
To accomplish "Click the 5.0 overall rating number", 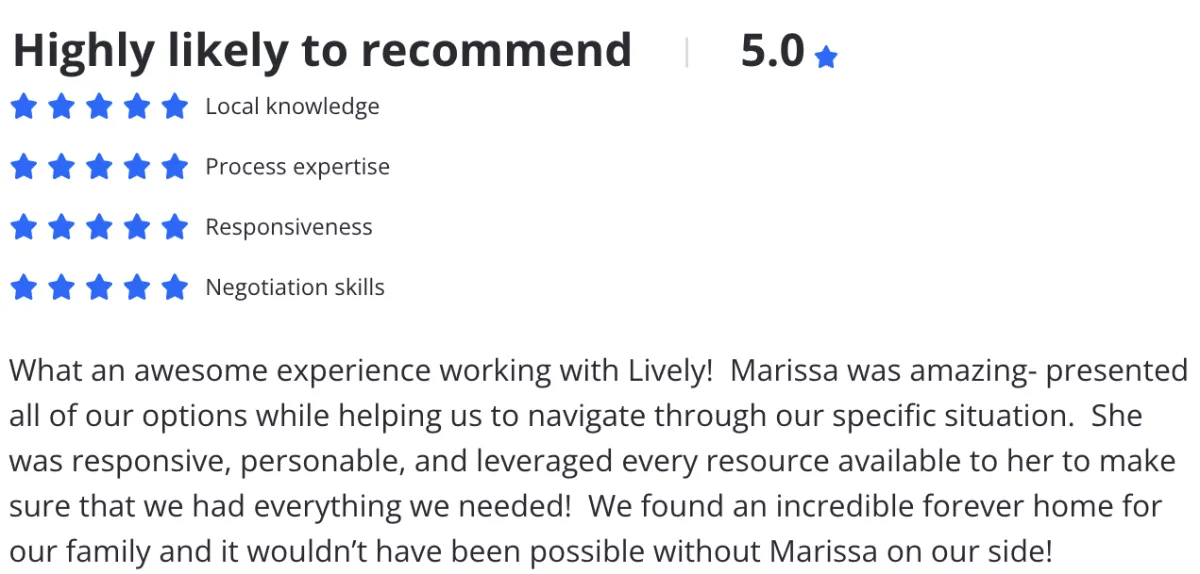I will [x=773, y=50].
